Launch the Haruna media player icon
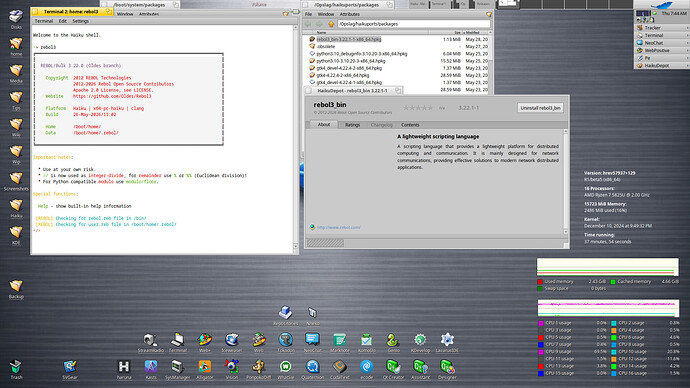This screenshot has width=690, height=388. [x=124, y=366]
